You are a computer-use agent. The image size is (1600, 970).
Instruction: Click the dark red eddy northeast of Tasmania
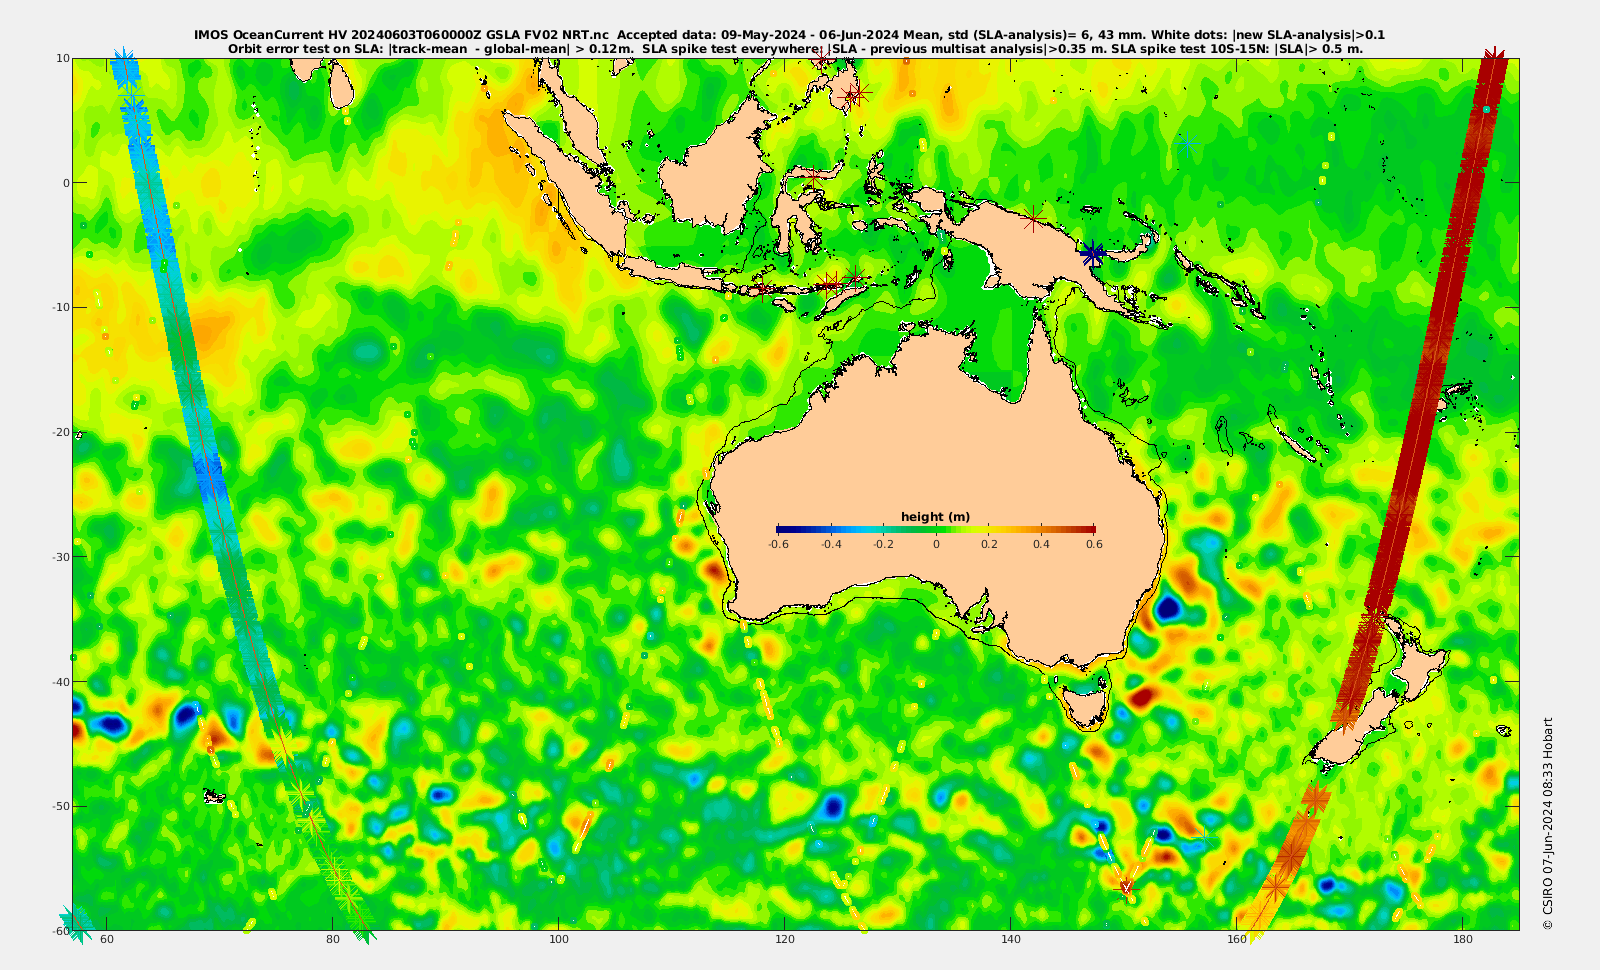coord(1142,695)
